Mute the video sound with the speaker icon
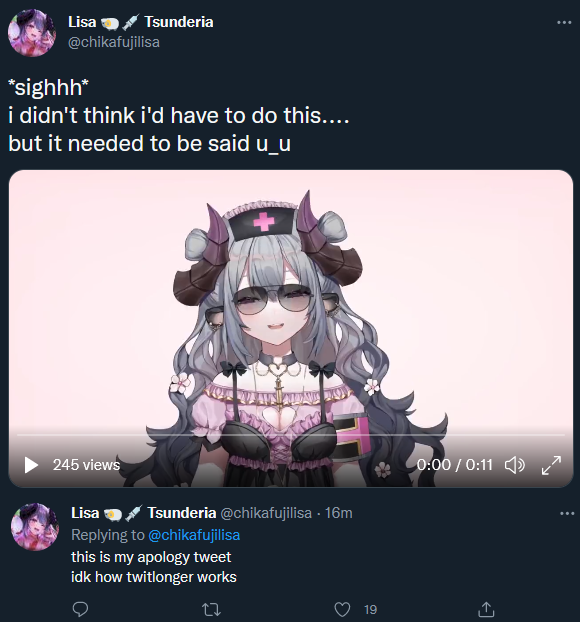Viewport: 580px width, 622px height. pyautogui.click(x=515, y=465)
